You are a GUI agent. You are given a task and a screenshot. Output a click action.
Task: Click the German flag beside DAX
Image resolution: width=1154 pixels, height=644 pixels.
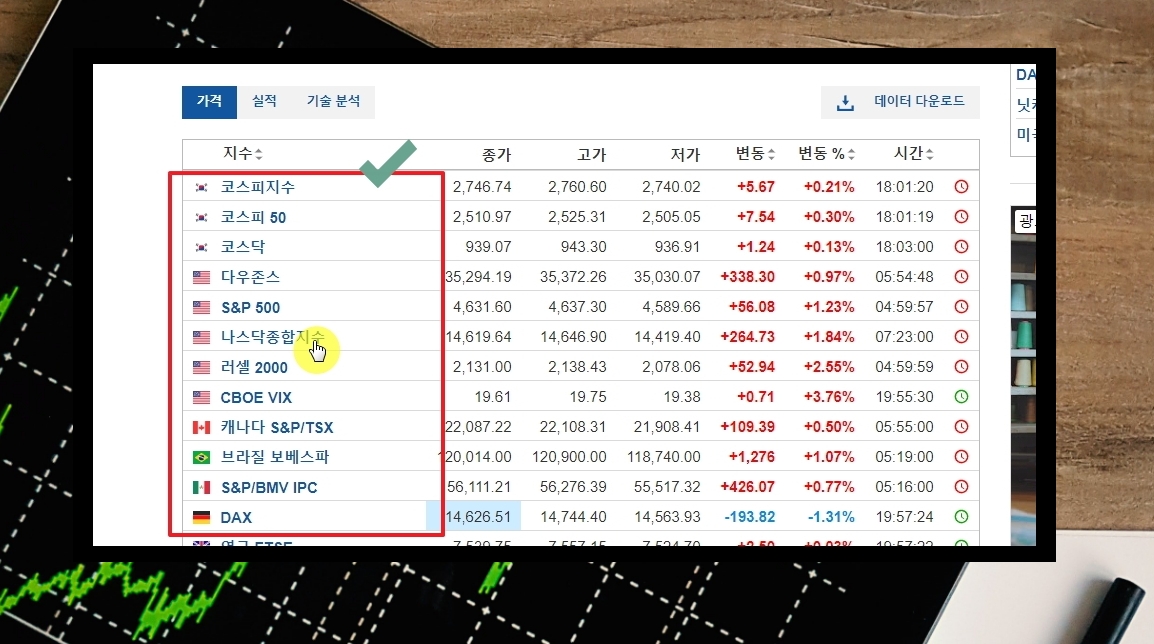[201, 517]
